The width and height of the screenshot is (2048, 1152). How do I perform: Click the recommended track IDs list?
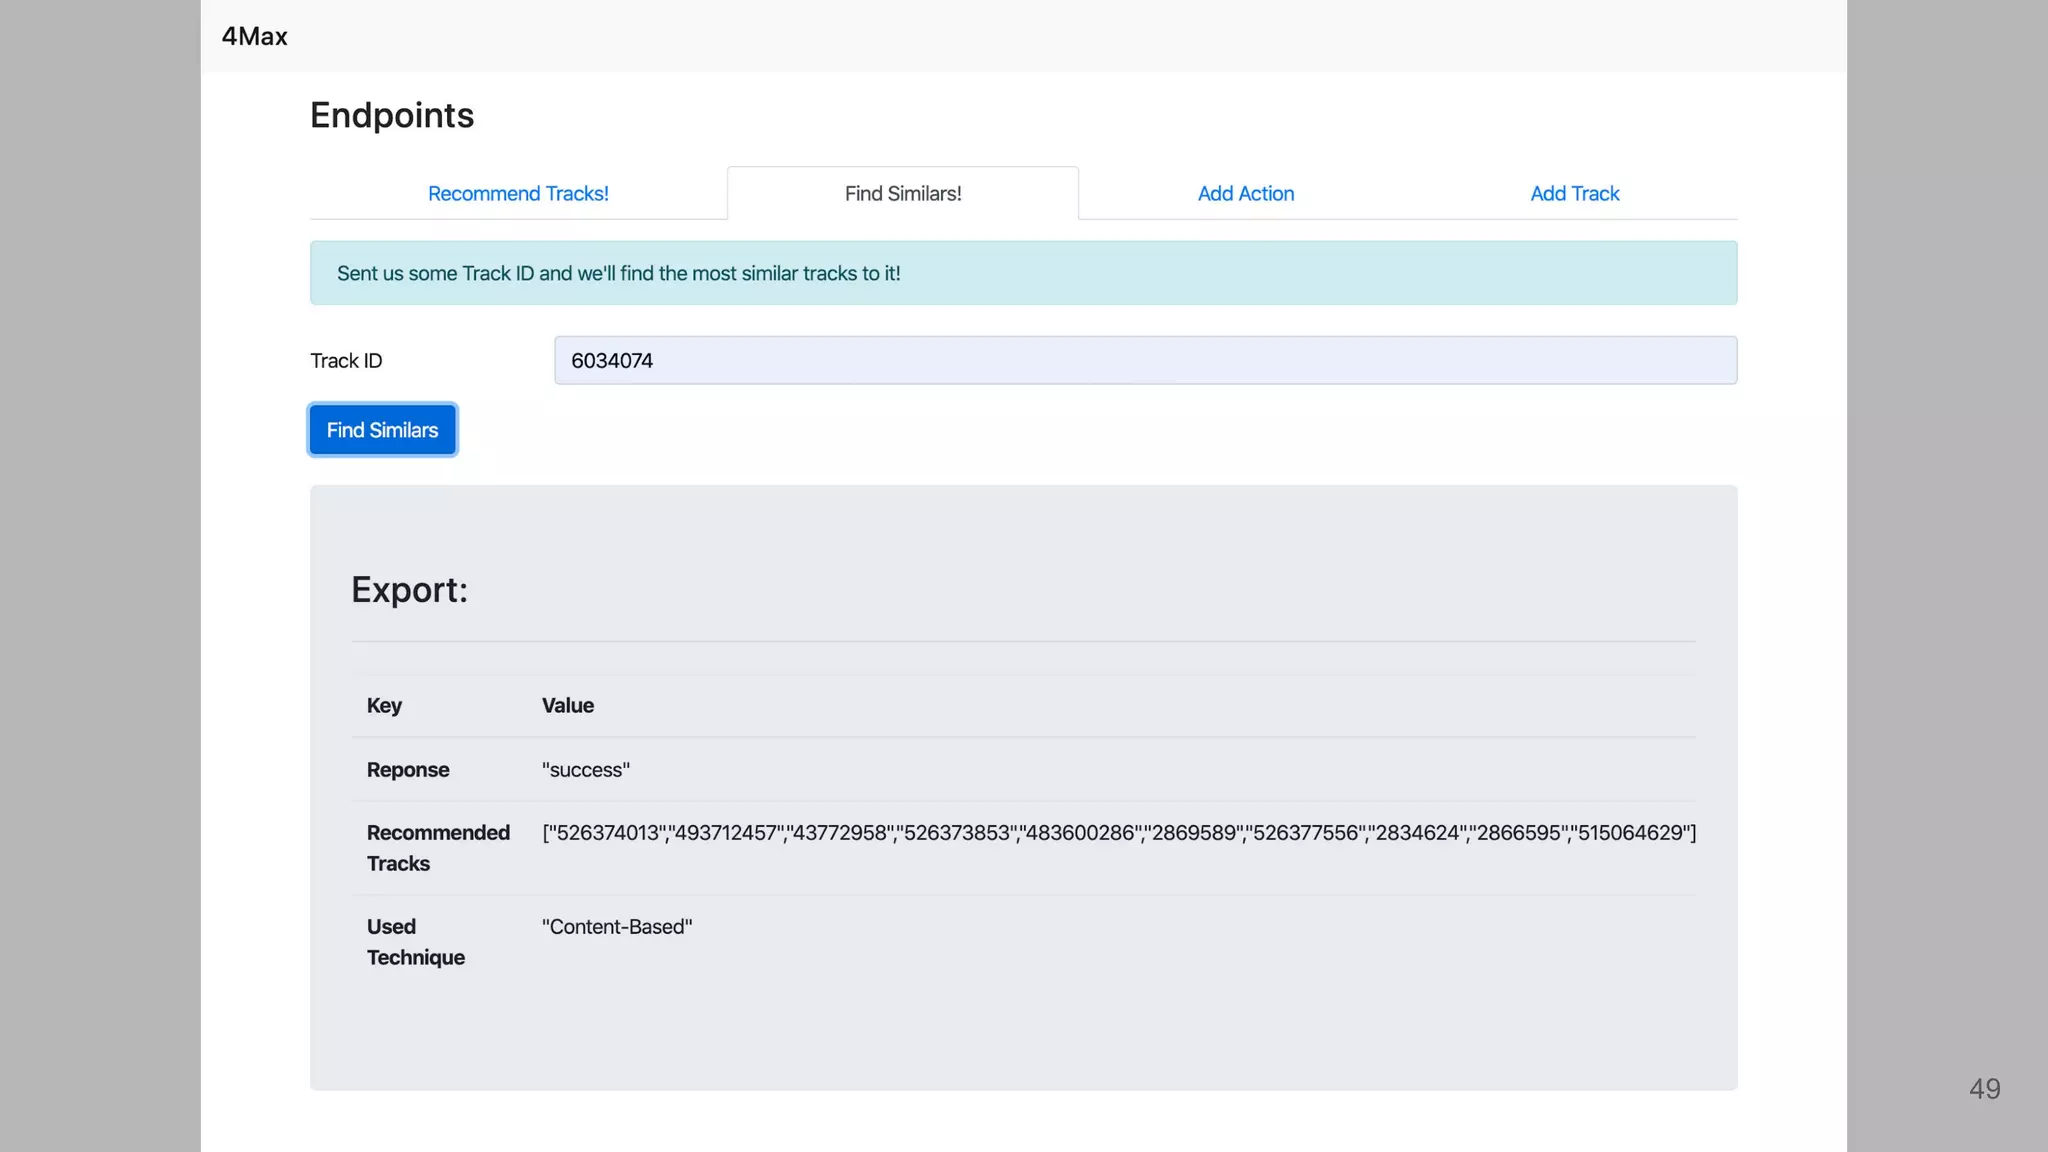1118,833
